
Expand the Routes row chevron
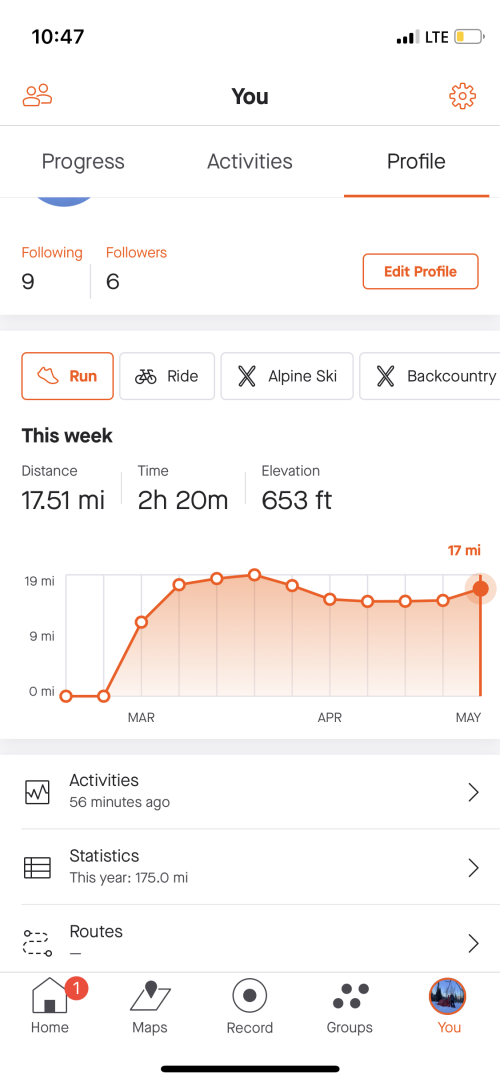pos(474,943)
